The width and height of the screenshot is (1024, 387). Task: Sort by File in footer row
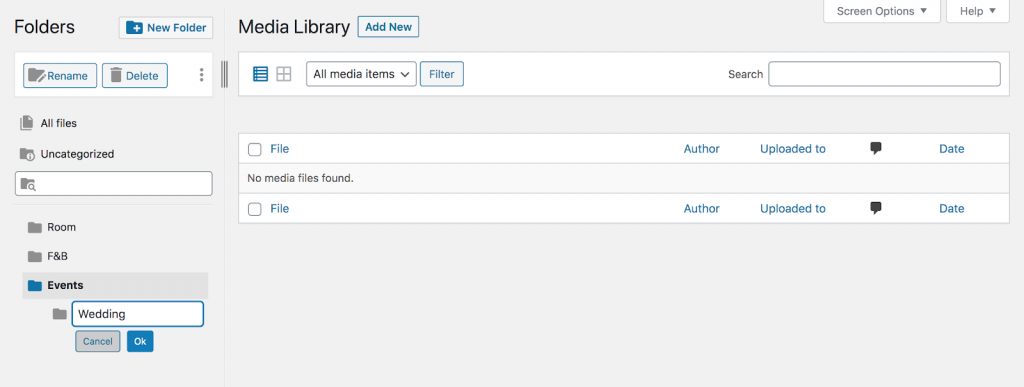pos(280,209)
